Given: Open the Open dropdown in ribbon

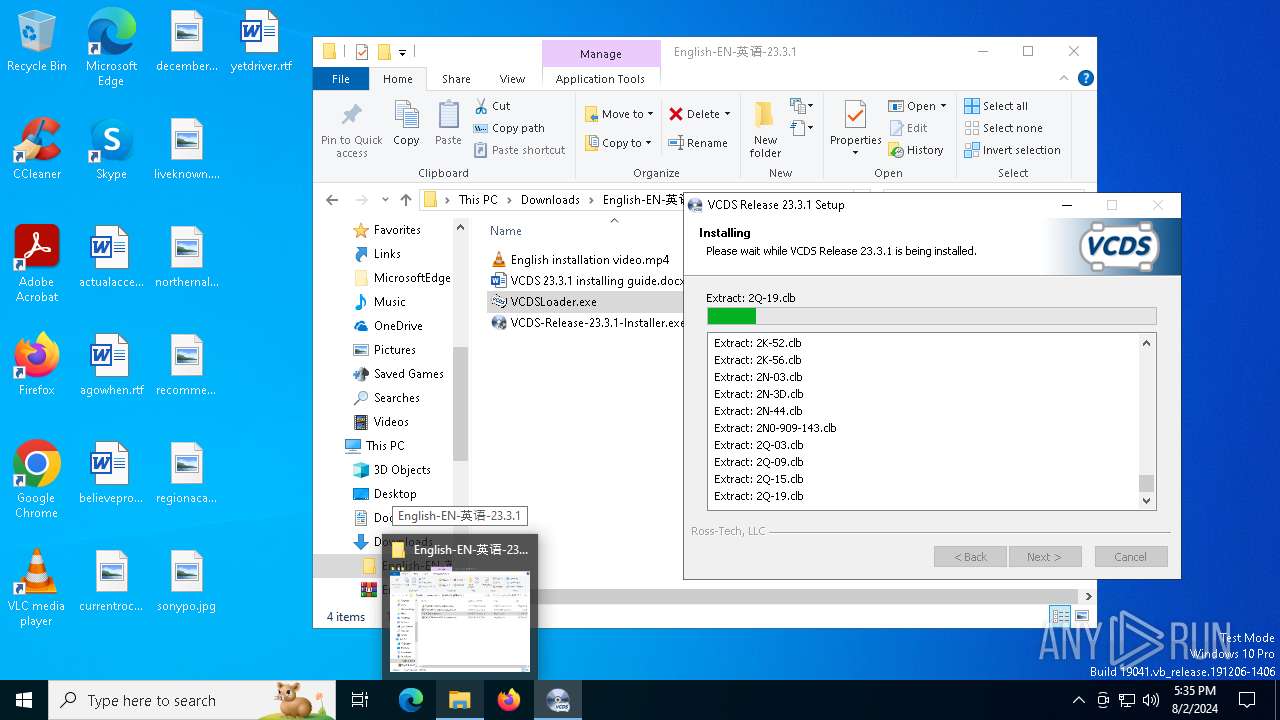Looking at the screenshot, I should pyautogui.click(x=917, y=106).
